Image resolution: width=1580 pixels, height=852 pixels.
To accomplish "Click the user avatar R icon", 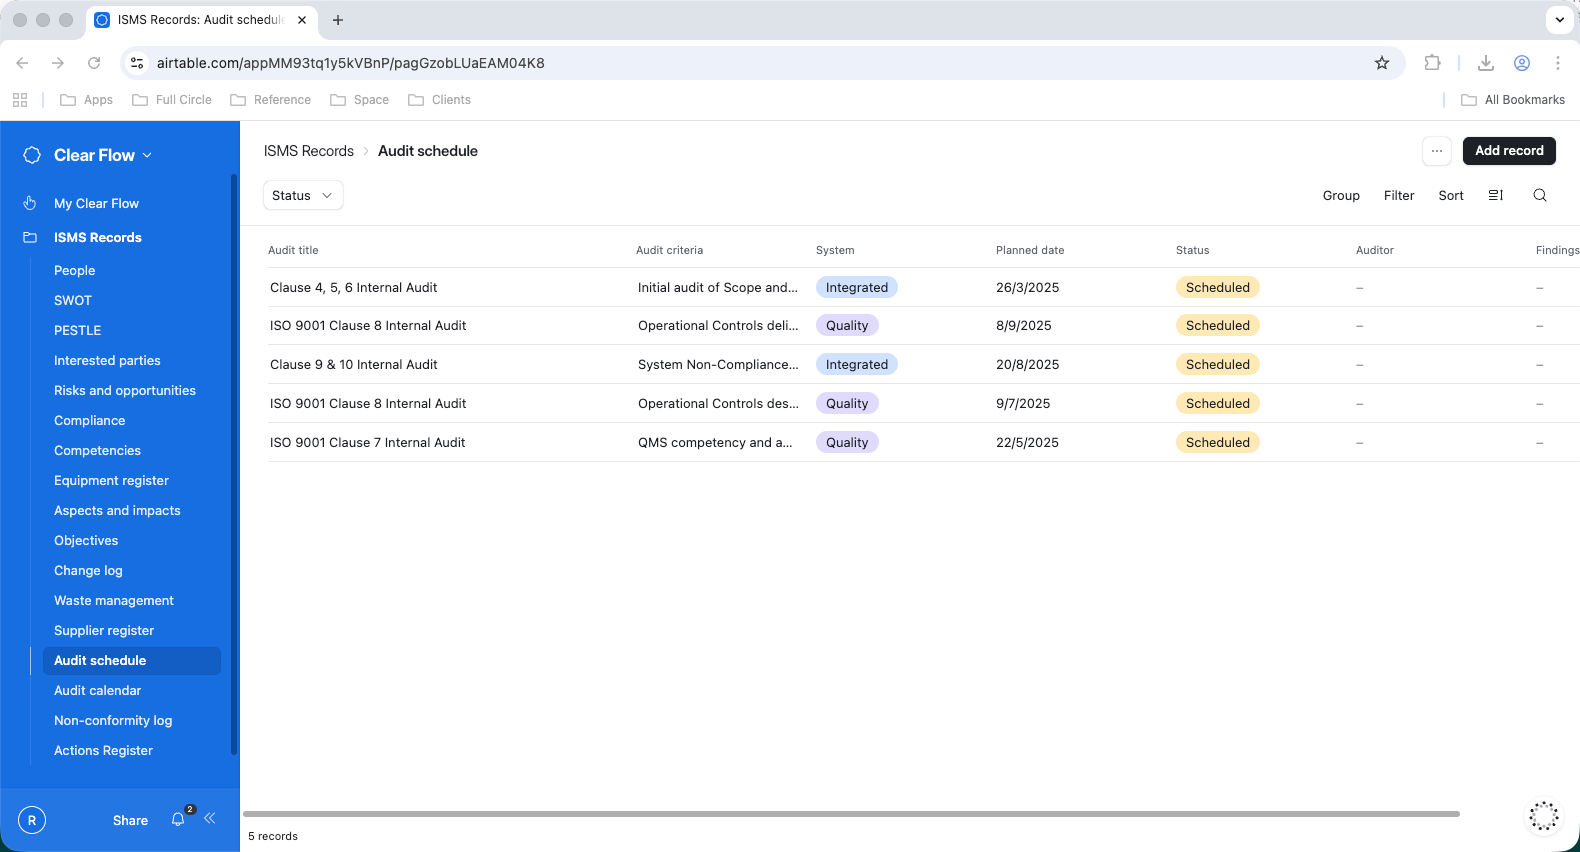I will coord(32,820).
